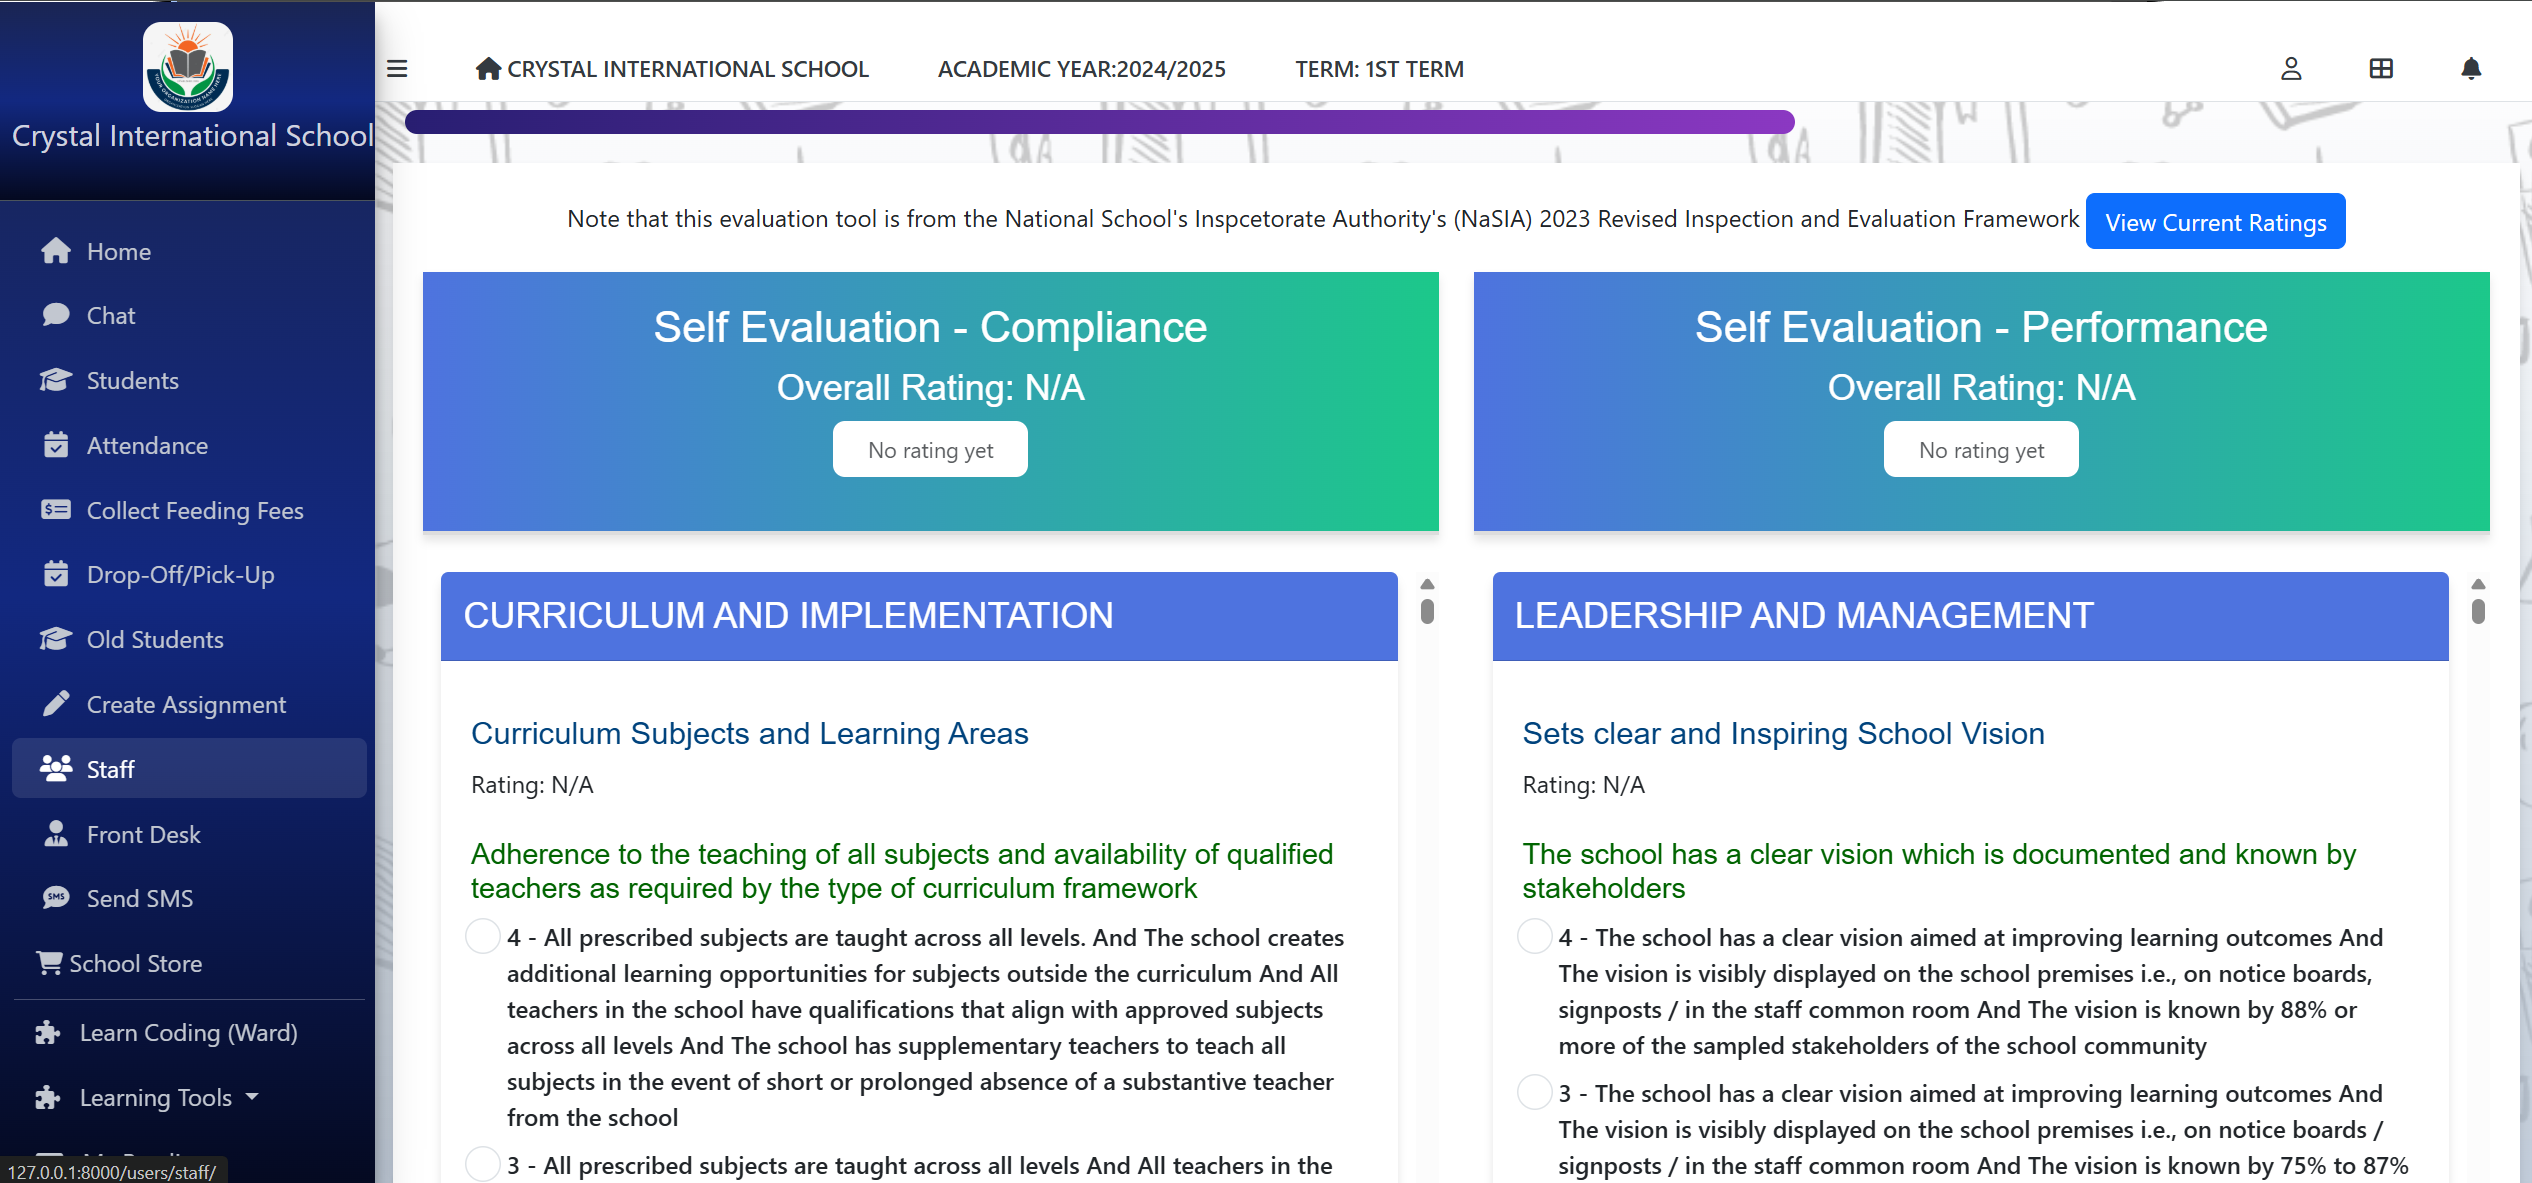Select rating 3 for curriculum subjects adherence
The width and height of the screenshot is (2532, 1183).
click(483, 1165)
